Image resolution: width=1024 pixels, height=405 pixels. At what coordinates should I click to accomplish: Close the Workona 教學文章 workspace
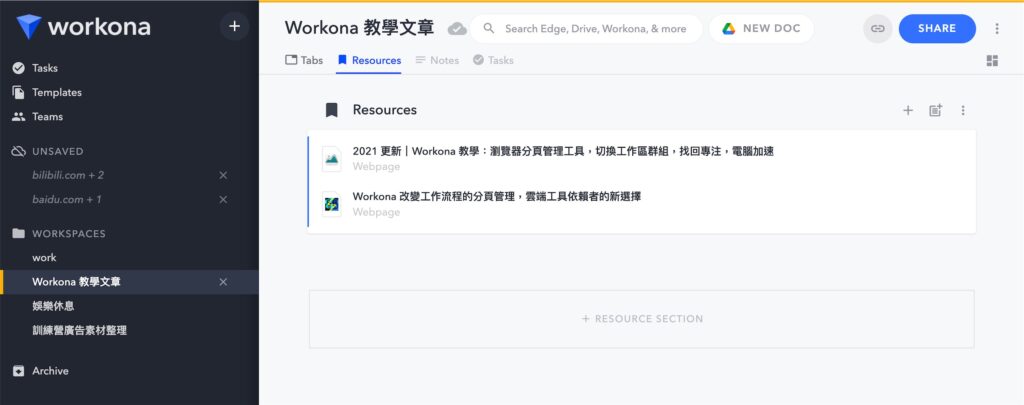[223, 282]
